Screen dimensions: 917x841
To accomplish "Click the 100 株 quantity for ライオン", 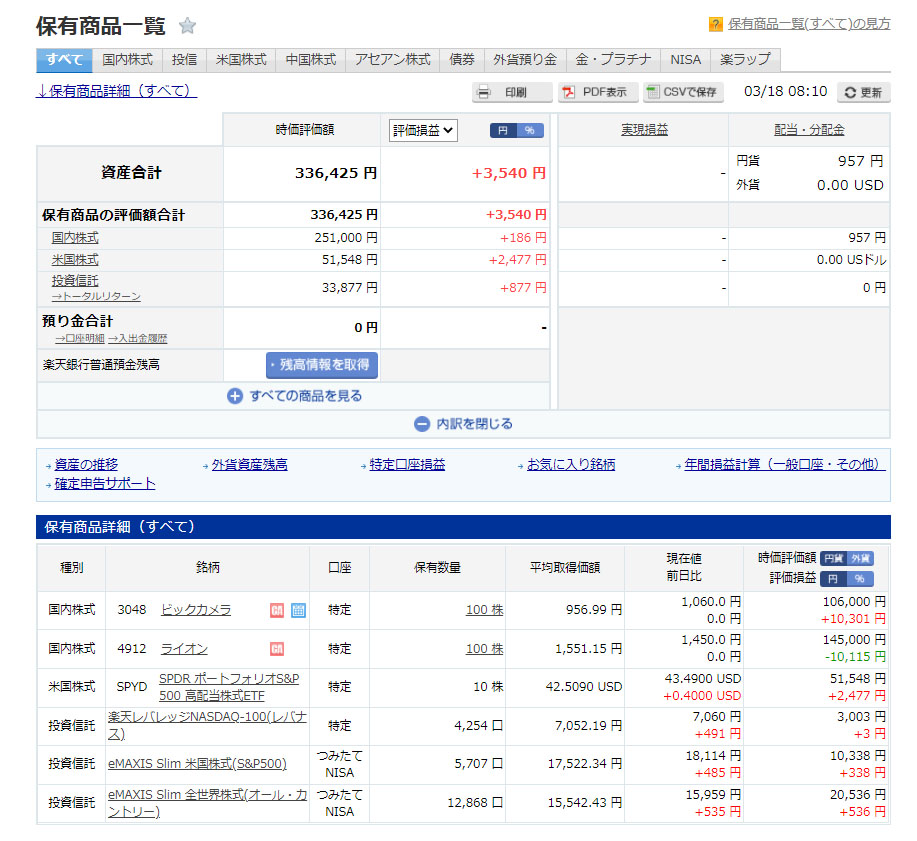I will coord(484,649).
